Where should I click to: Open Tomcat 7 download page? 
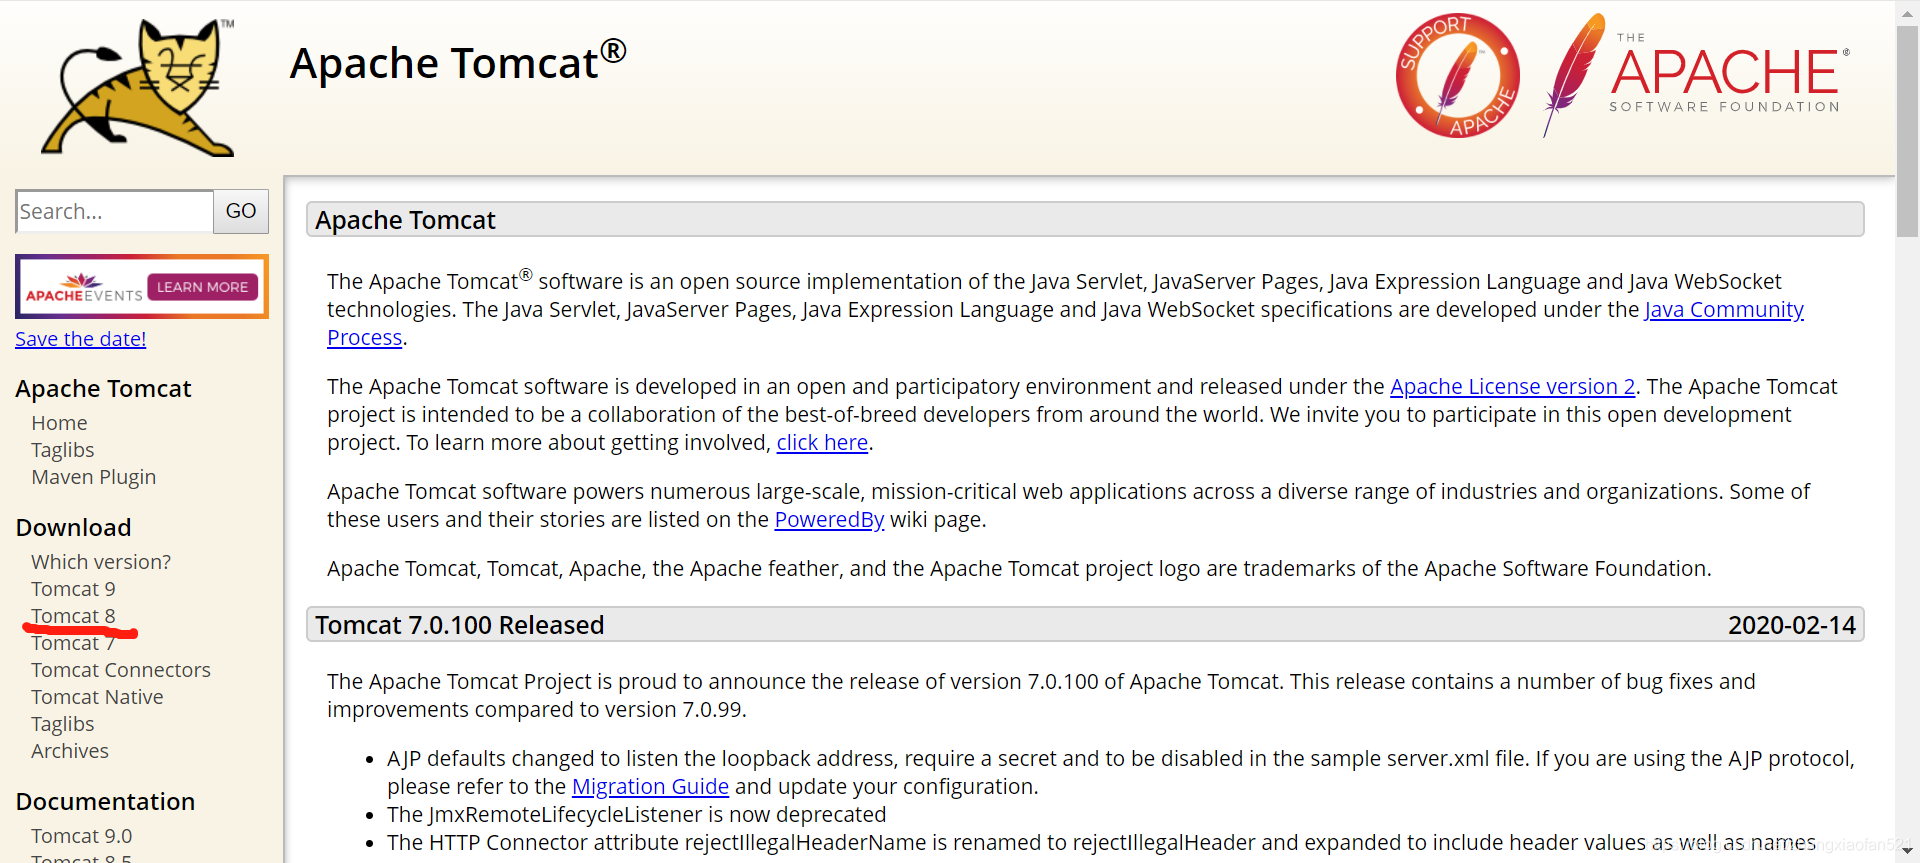pos(73,643)
